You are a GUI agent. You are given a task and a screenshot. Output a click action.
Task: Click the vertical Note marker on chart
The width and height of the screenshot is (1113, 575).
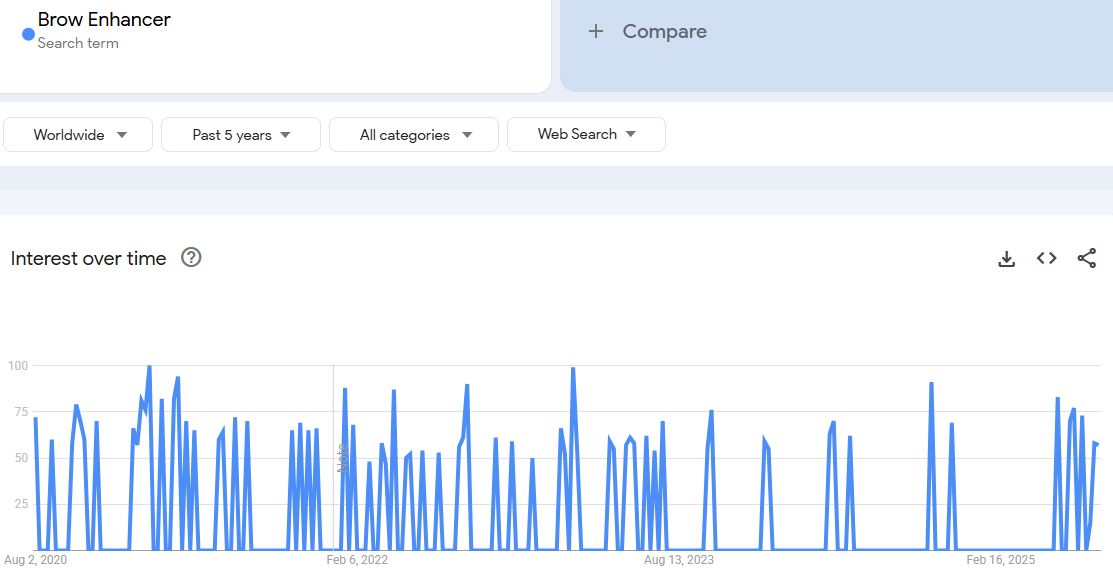pyautogui.click(x=341, y=458)
